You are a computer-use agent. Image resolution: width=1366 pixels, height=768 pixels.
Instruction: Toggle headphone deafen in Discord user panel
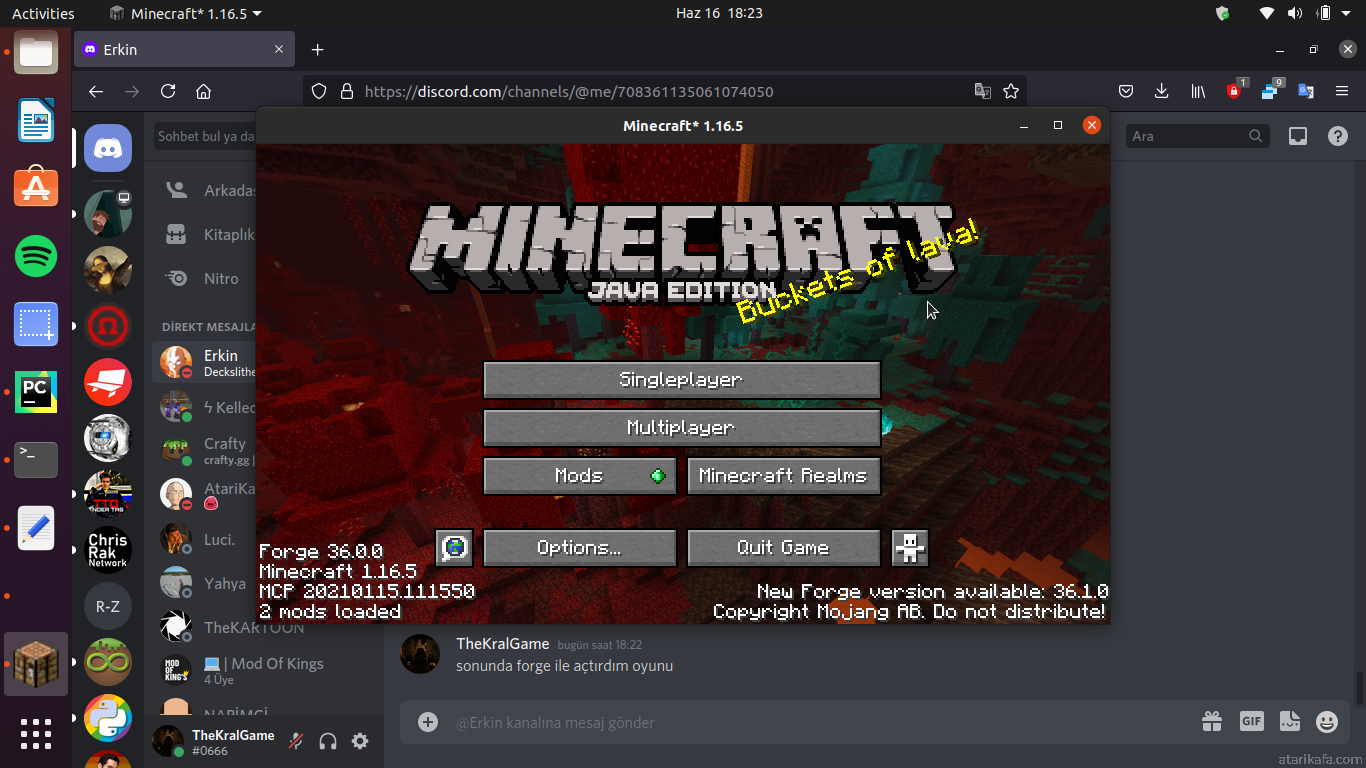coord(328,741)
